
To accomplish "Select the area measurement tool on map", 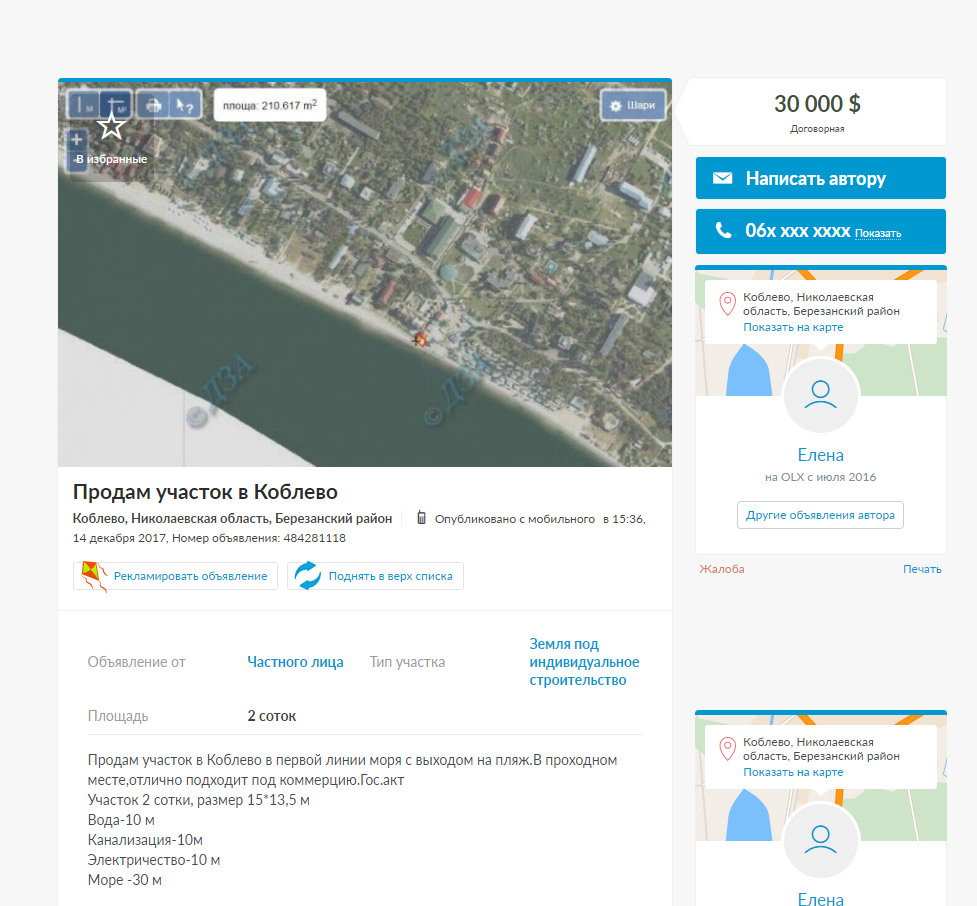I will click(117, 104).
